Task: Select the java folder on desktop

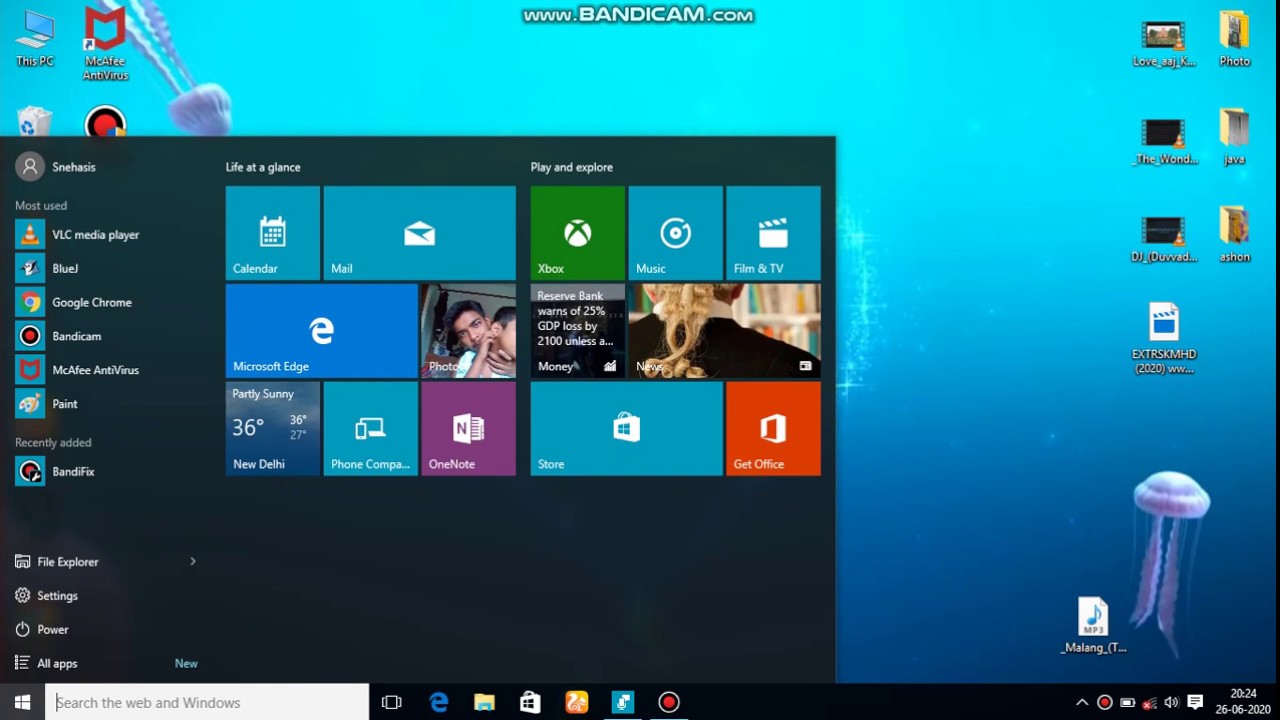Action: (1234, 137)
